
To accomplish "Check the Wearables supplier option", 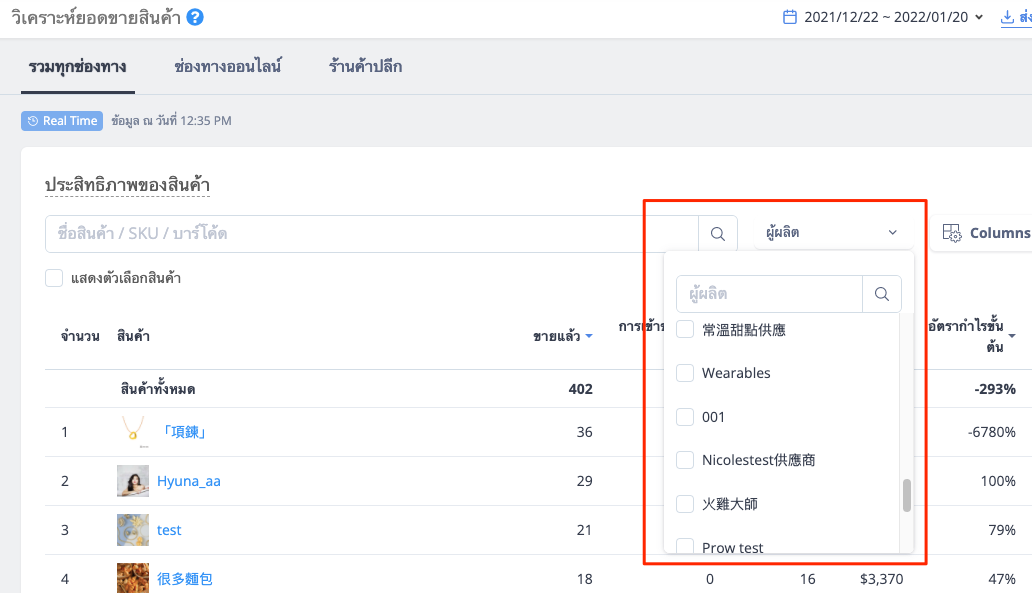I will [685, 373].
